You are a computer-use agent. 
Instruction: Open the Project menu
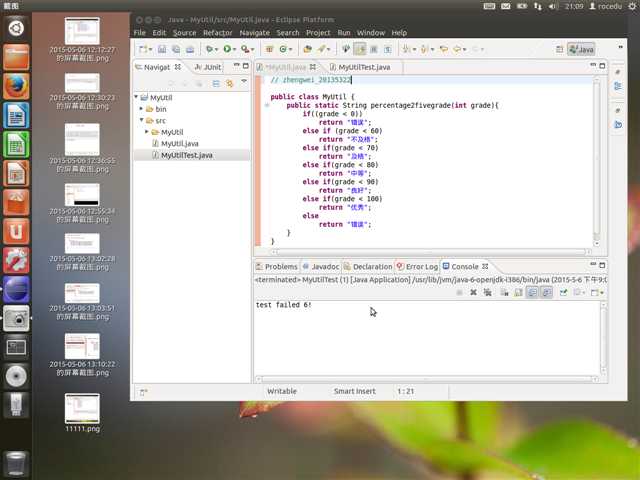click(318, 33)
